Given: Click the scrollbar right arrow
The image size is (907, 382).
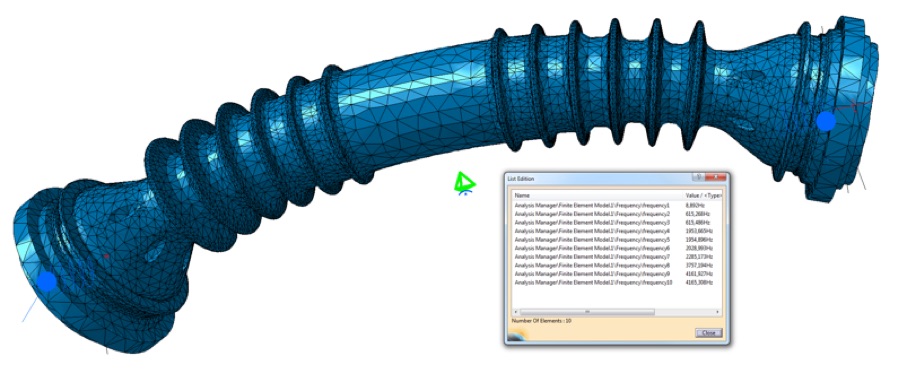Looking at the screenshot, I should (x=718, y=312).
